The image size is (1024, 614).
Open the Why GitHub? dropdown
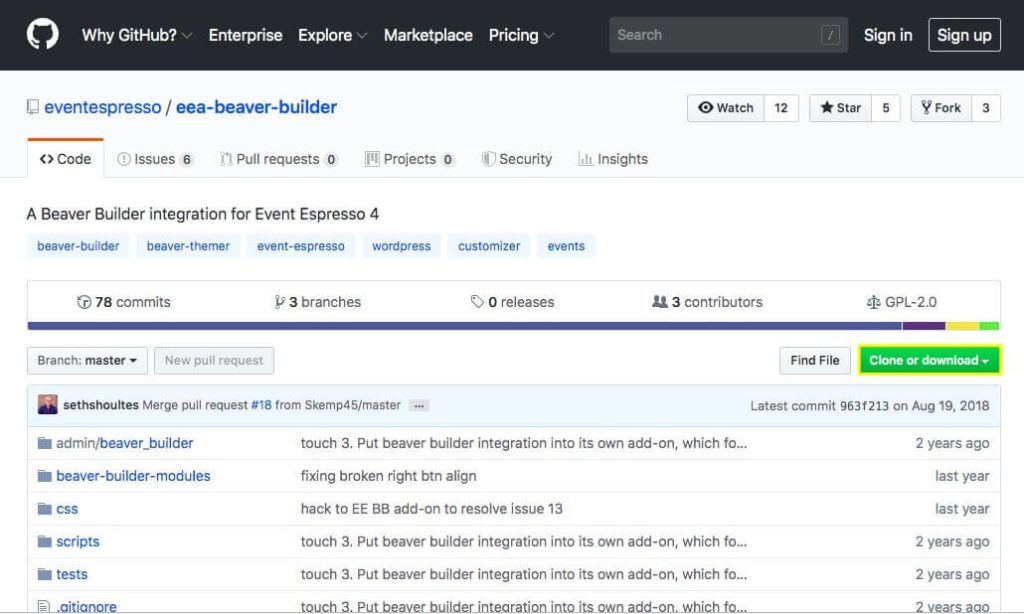(136, 35)
